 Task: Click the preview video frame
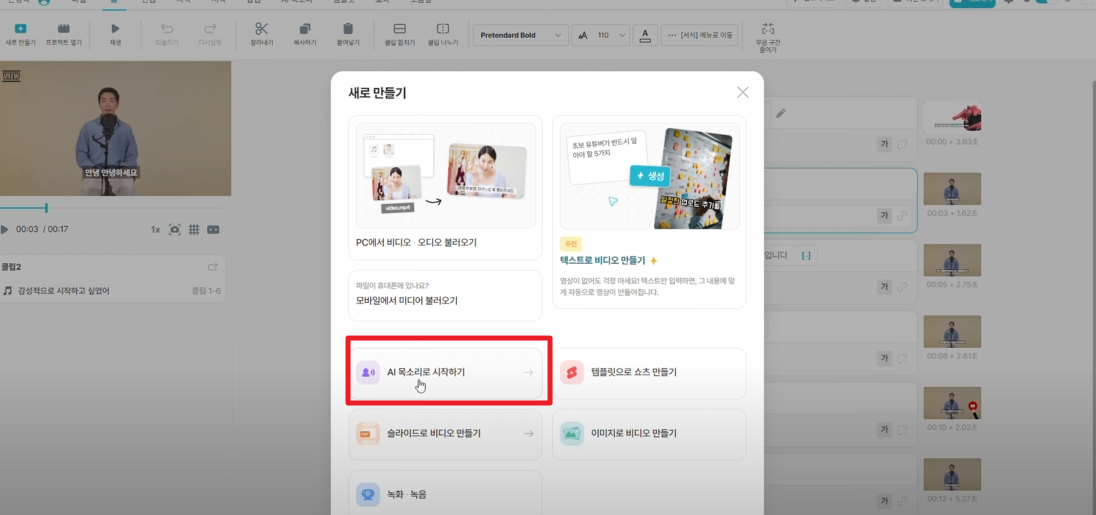point(115,128)
